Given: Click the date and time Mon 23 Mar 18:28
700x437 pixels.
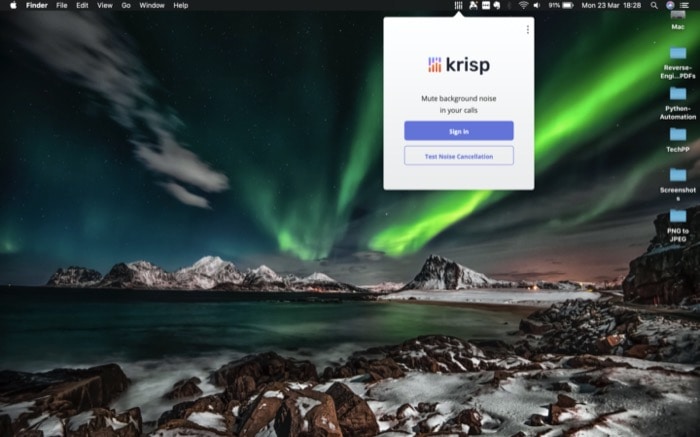Looking at the screenshot, I should click(611, 5).
